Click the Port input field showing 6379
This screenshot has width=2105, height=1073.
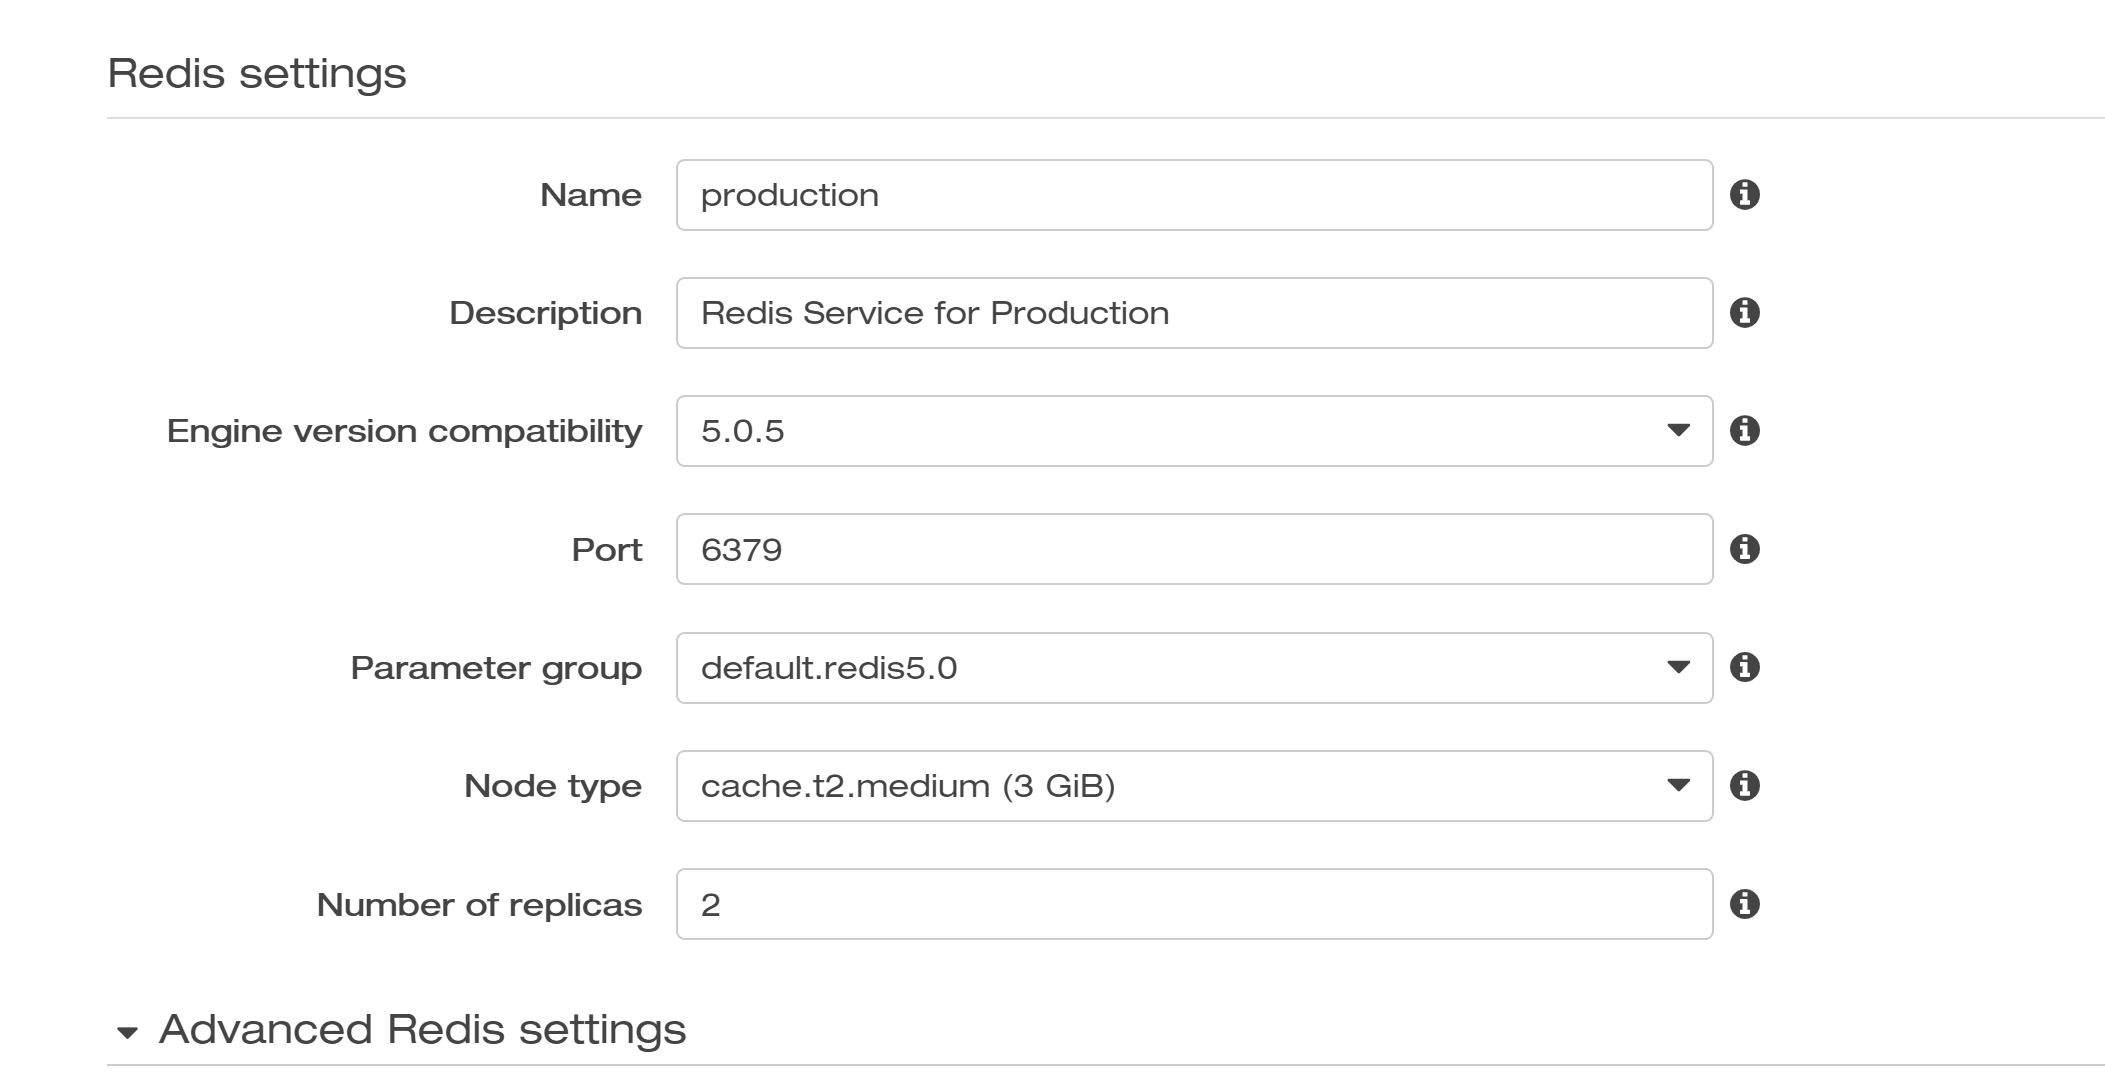click(1194, 549)
